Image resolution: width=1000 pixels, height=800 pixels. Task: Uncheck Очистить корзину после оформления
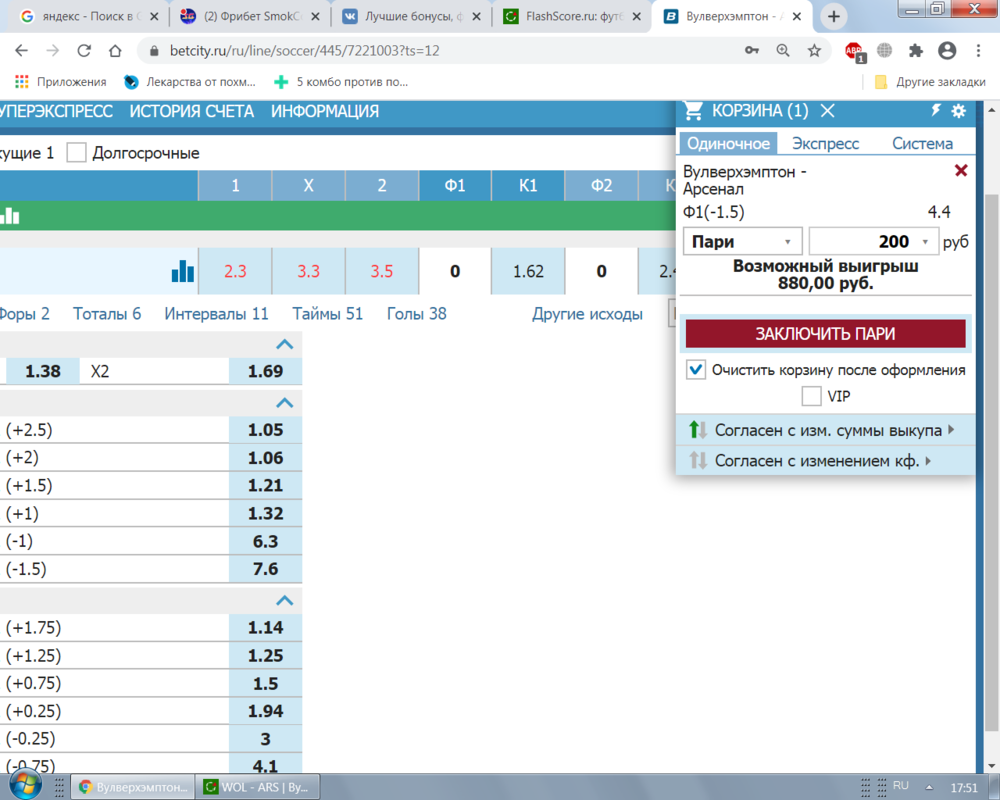click(696, 370)
